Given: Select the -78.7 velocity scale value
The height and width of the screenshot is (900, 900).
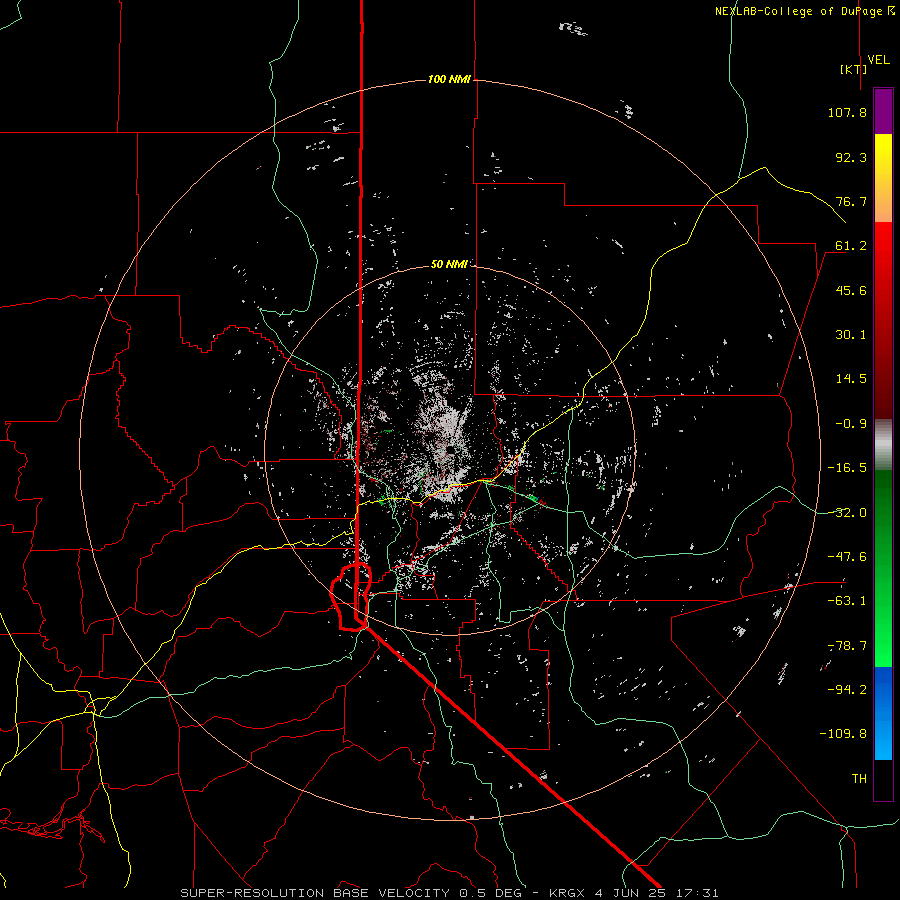Looking at the screenshot, I should 847,646.
